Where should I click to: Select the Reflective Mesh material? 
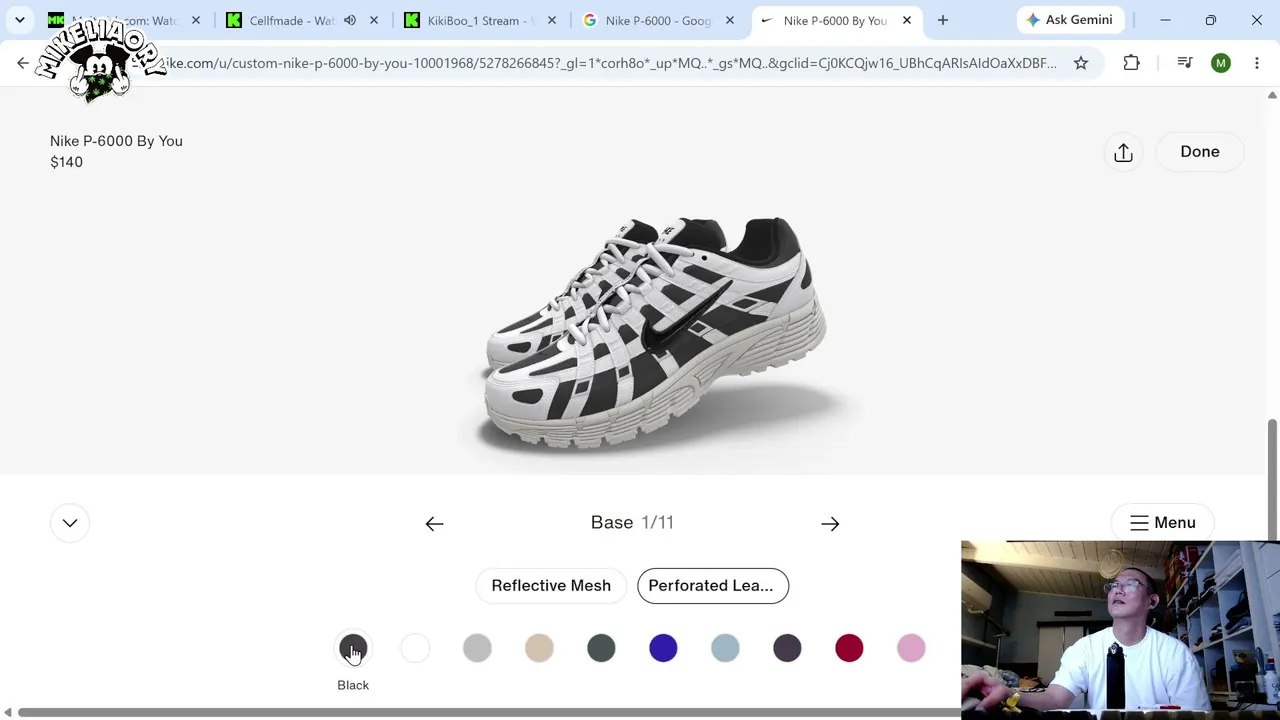551,586
